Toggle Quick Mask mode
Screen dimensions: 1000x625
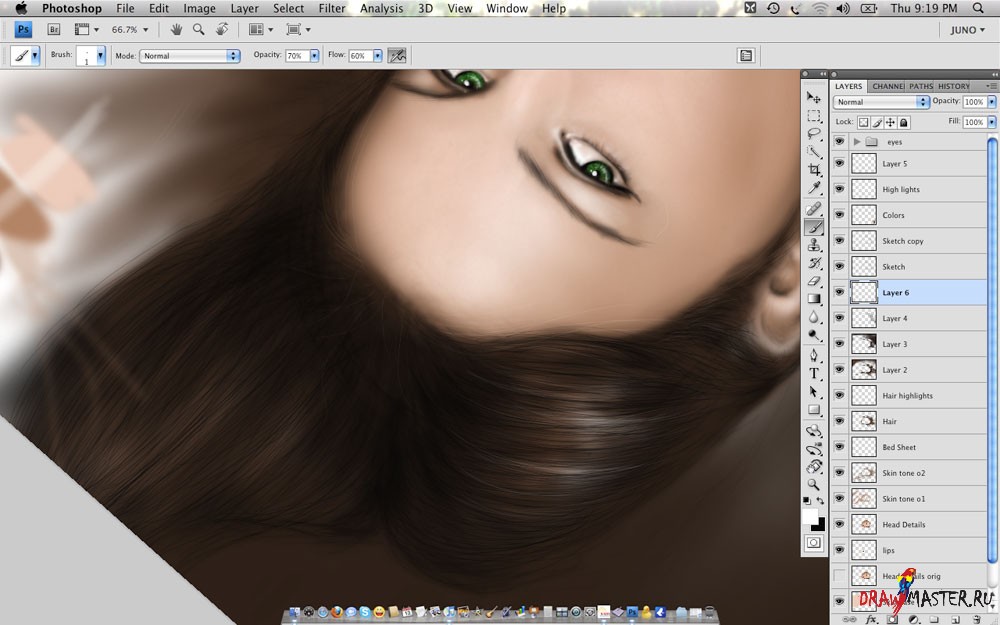pos(814,543)
